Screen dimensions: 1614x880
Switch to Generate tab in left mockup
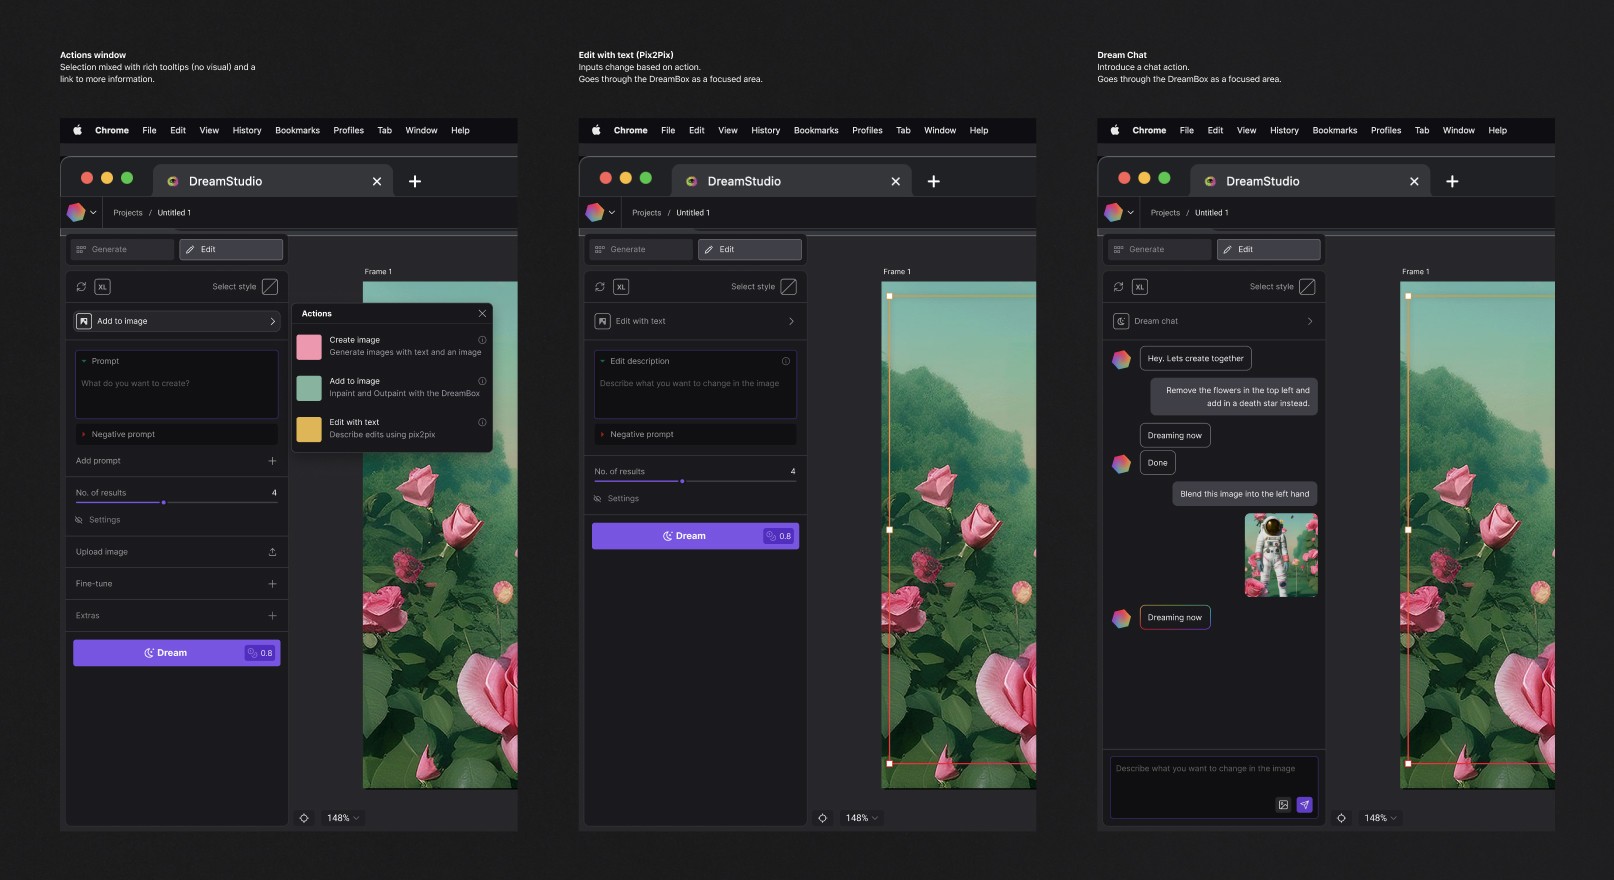coord(122,249)
